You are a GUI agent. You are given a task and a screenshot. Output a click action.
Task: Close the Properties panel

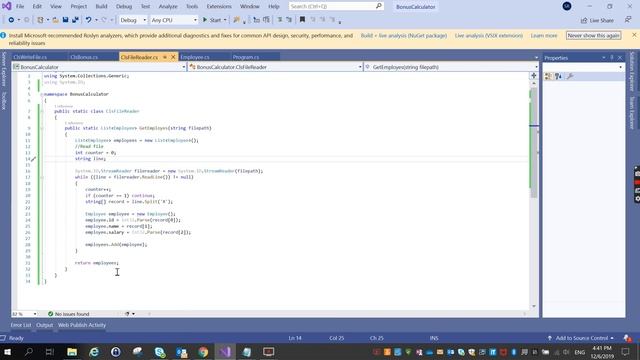[620, 58]
